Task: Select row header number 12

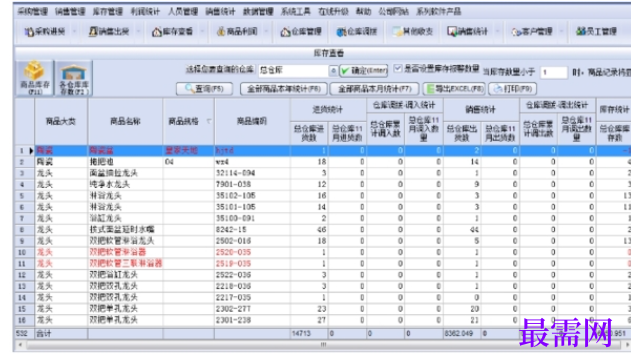Action: click(25, 275)
